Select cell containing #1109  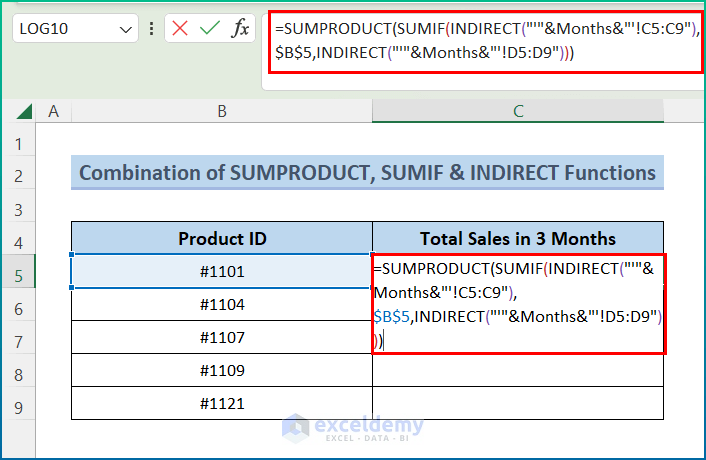point(221,370)
